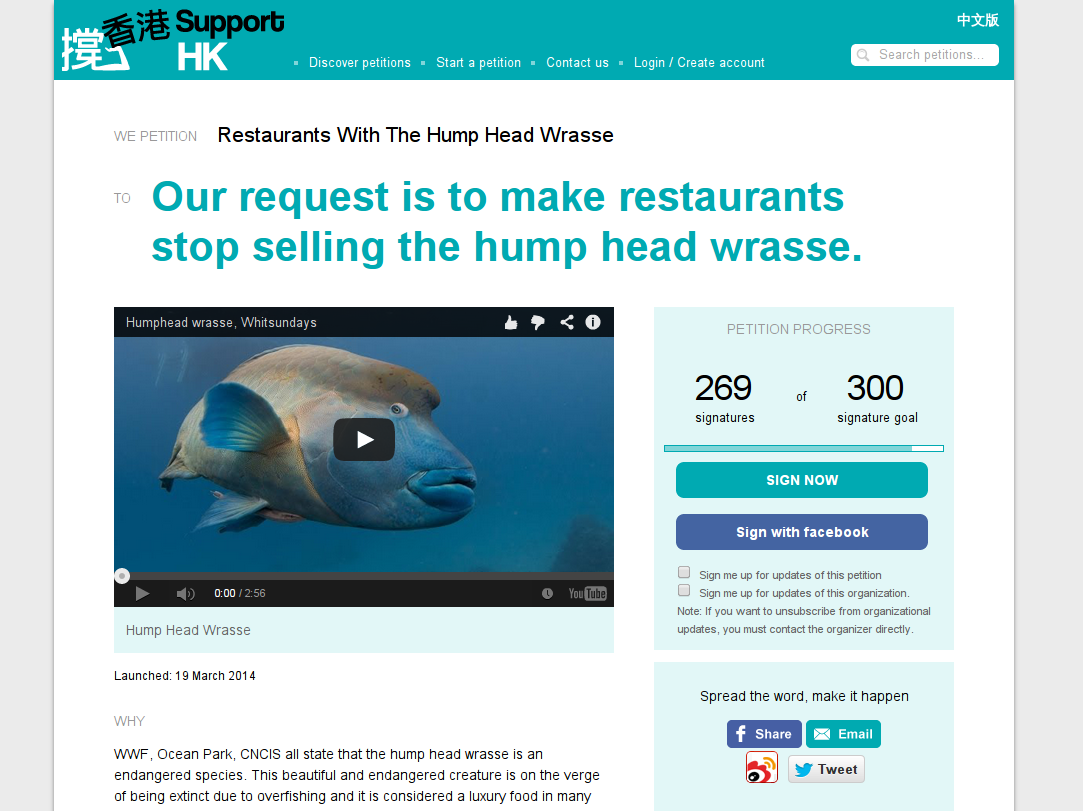
Task: Click the Watch Later clock icon
Action: [x=547, y=593]
